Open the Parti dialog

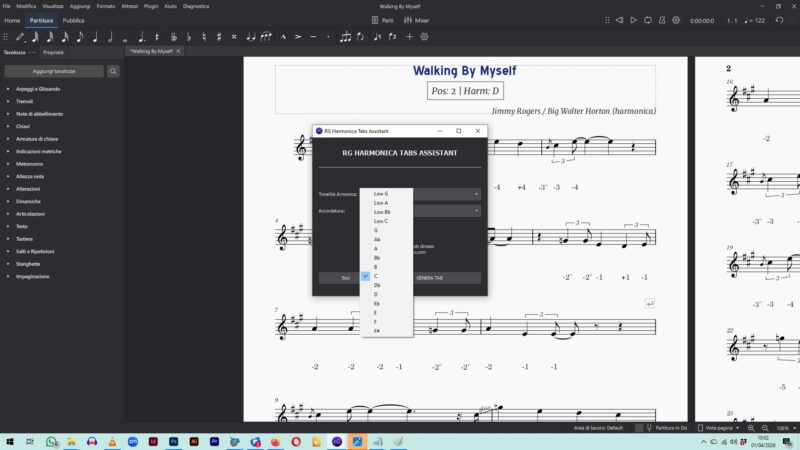383,20
